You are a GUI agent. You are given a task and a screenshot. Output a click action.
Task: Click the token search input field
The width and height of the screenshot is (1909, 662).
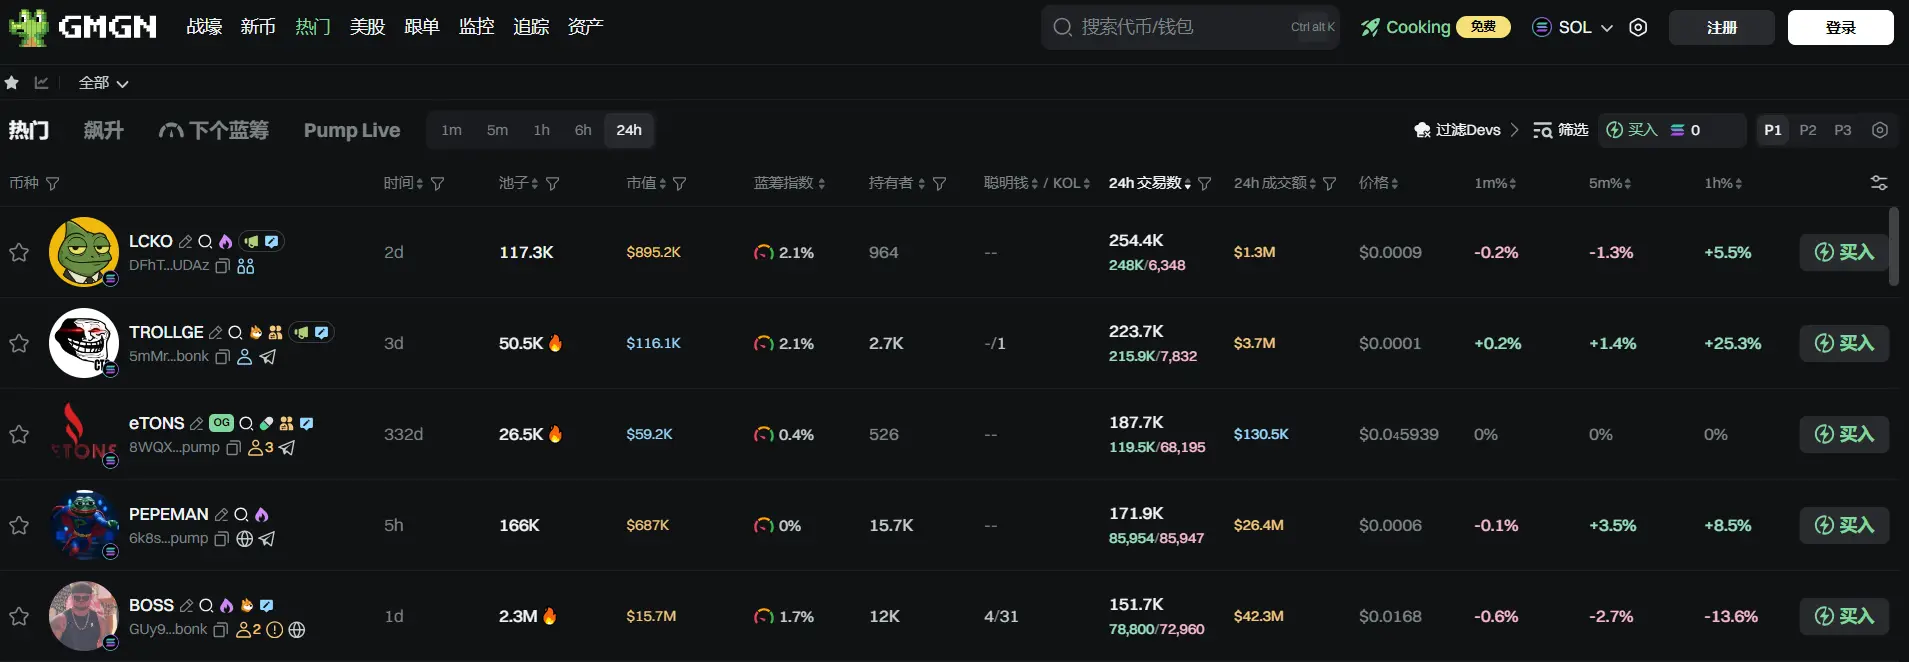1180,27
